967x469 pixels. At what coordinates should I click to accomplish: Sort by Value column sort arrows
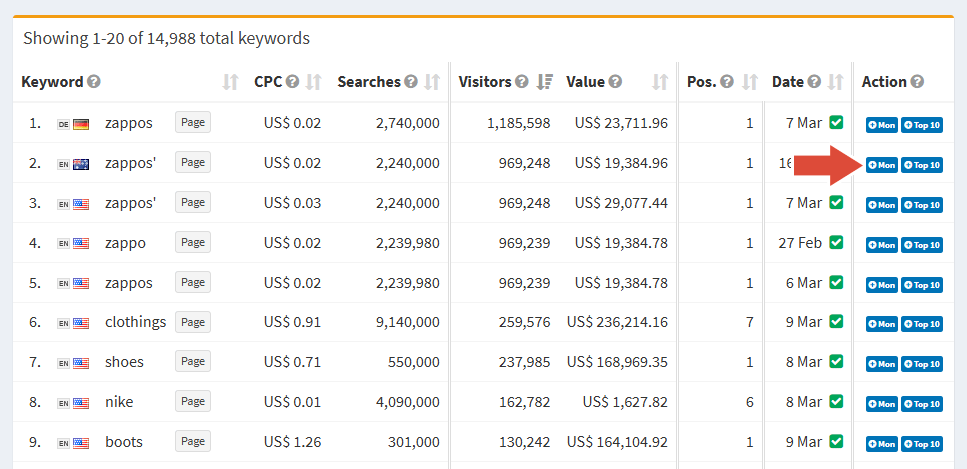point(660,82)
